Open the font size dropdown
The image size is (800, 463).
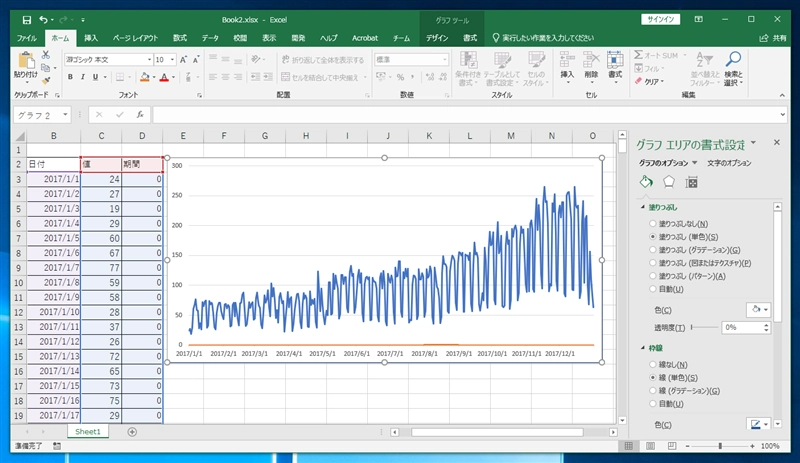[172, 60]
